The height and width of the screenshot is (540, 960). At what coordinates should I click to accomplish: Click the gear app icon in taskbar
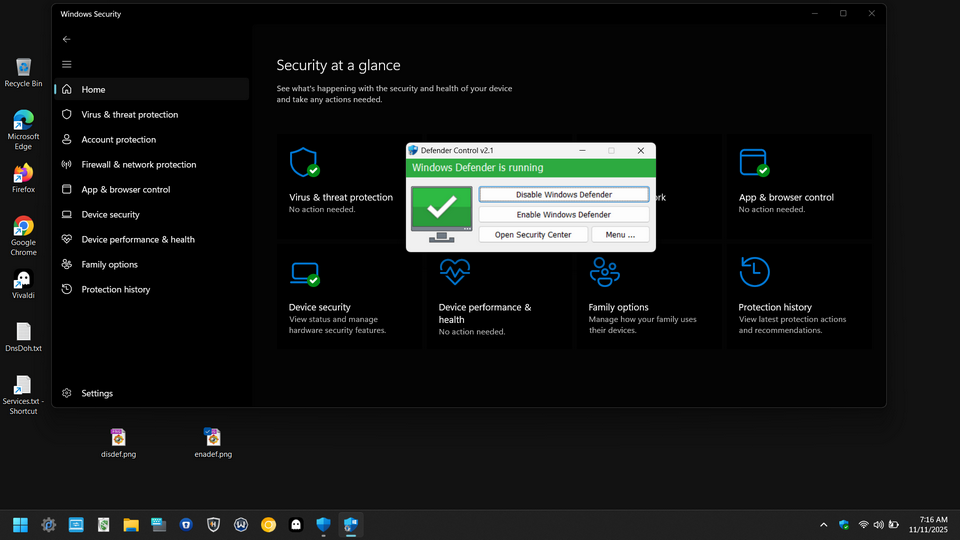click(x=48, y=525)
